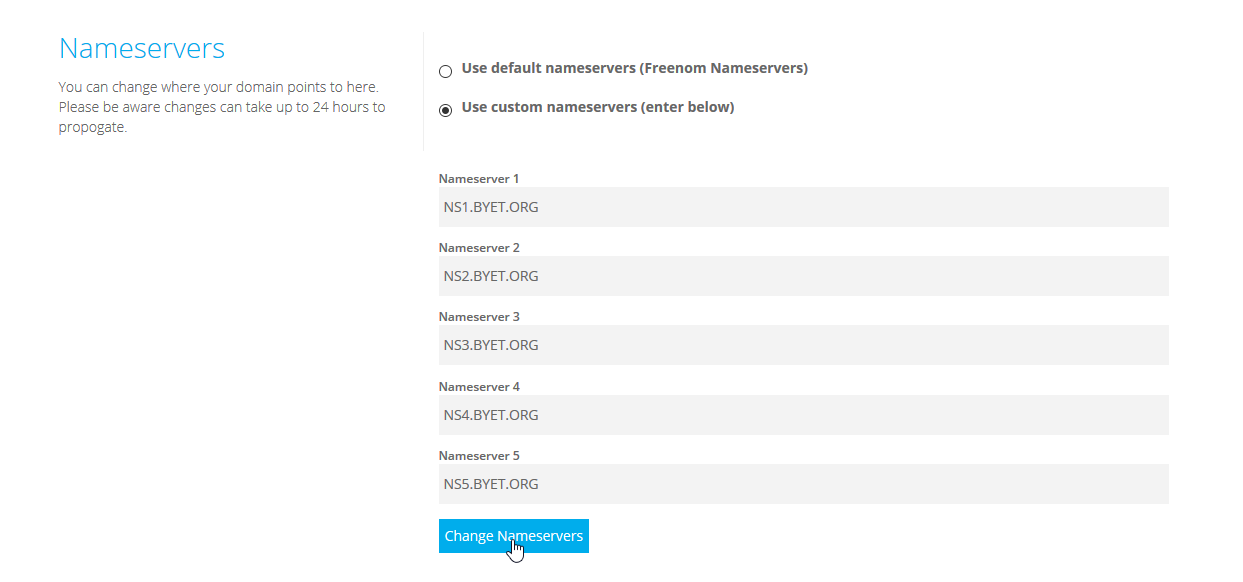The image size is (1243, 582).
Task: Click the "Use default nameservers" label text
Action: click(x=634, y=69)
